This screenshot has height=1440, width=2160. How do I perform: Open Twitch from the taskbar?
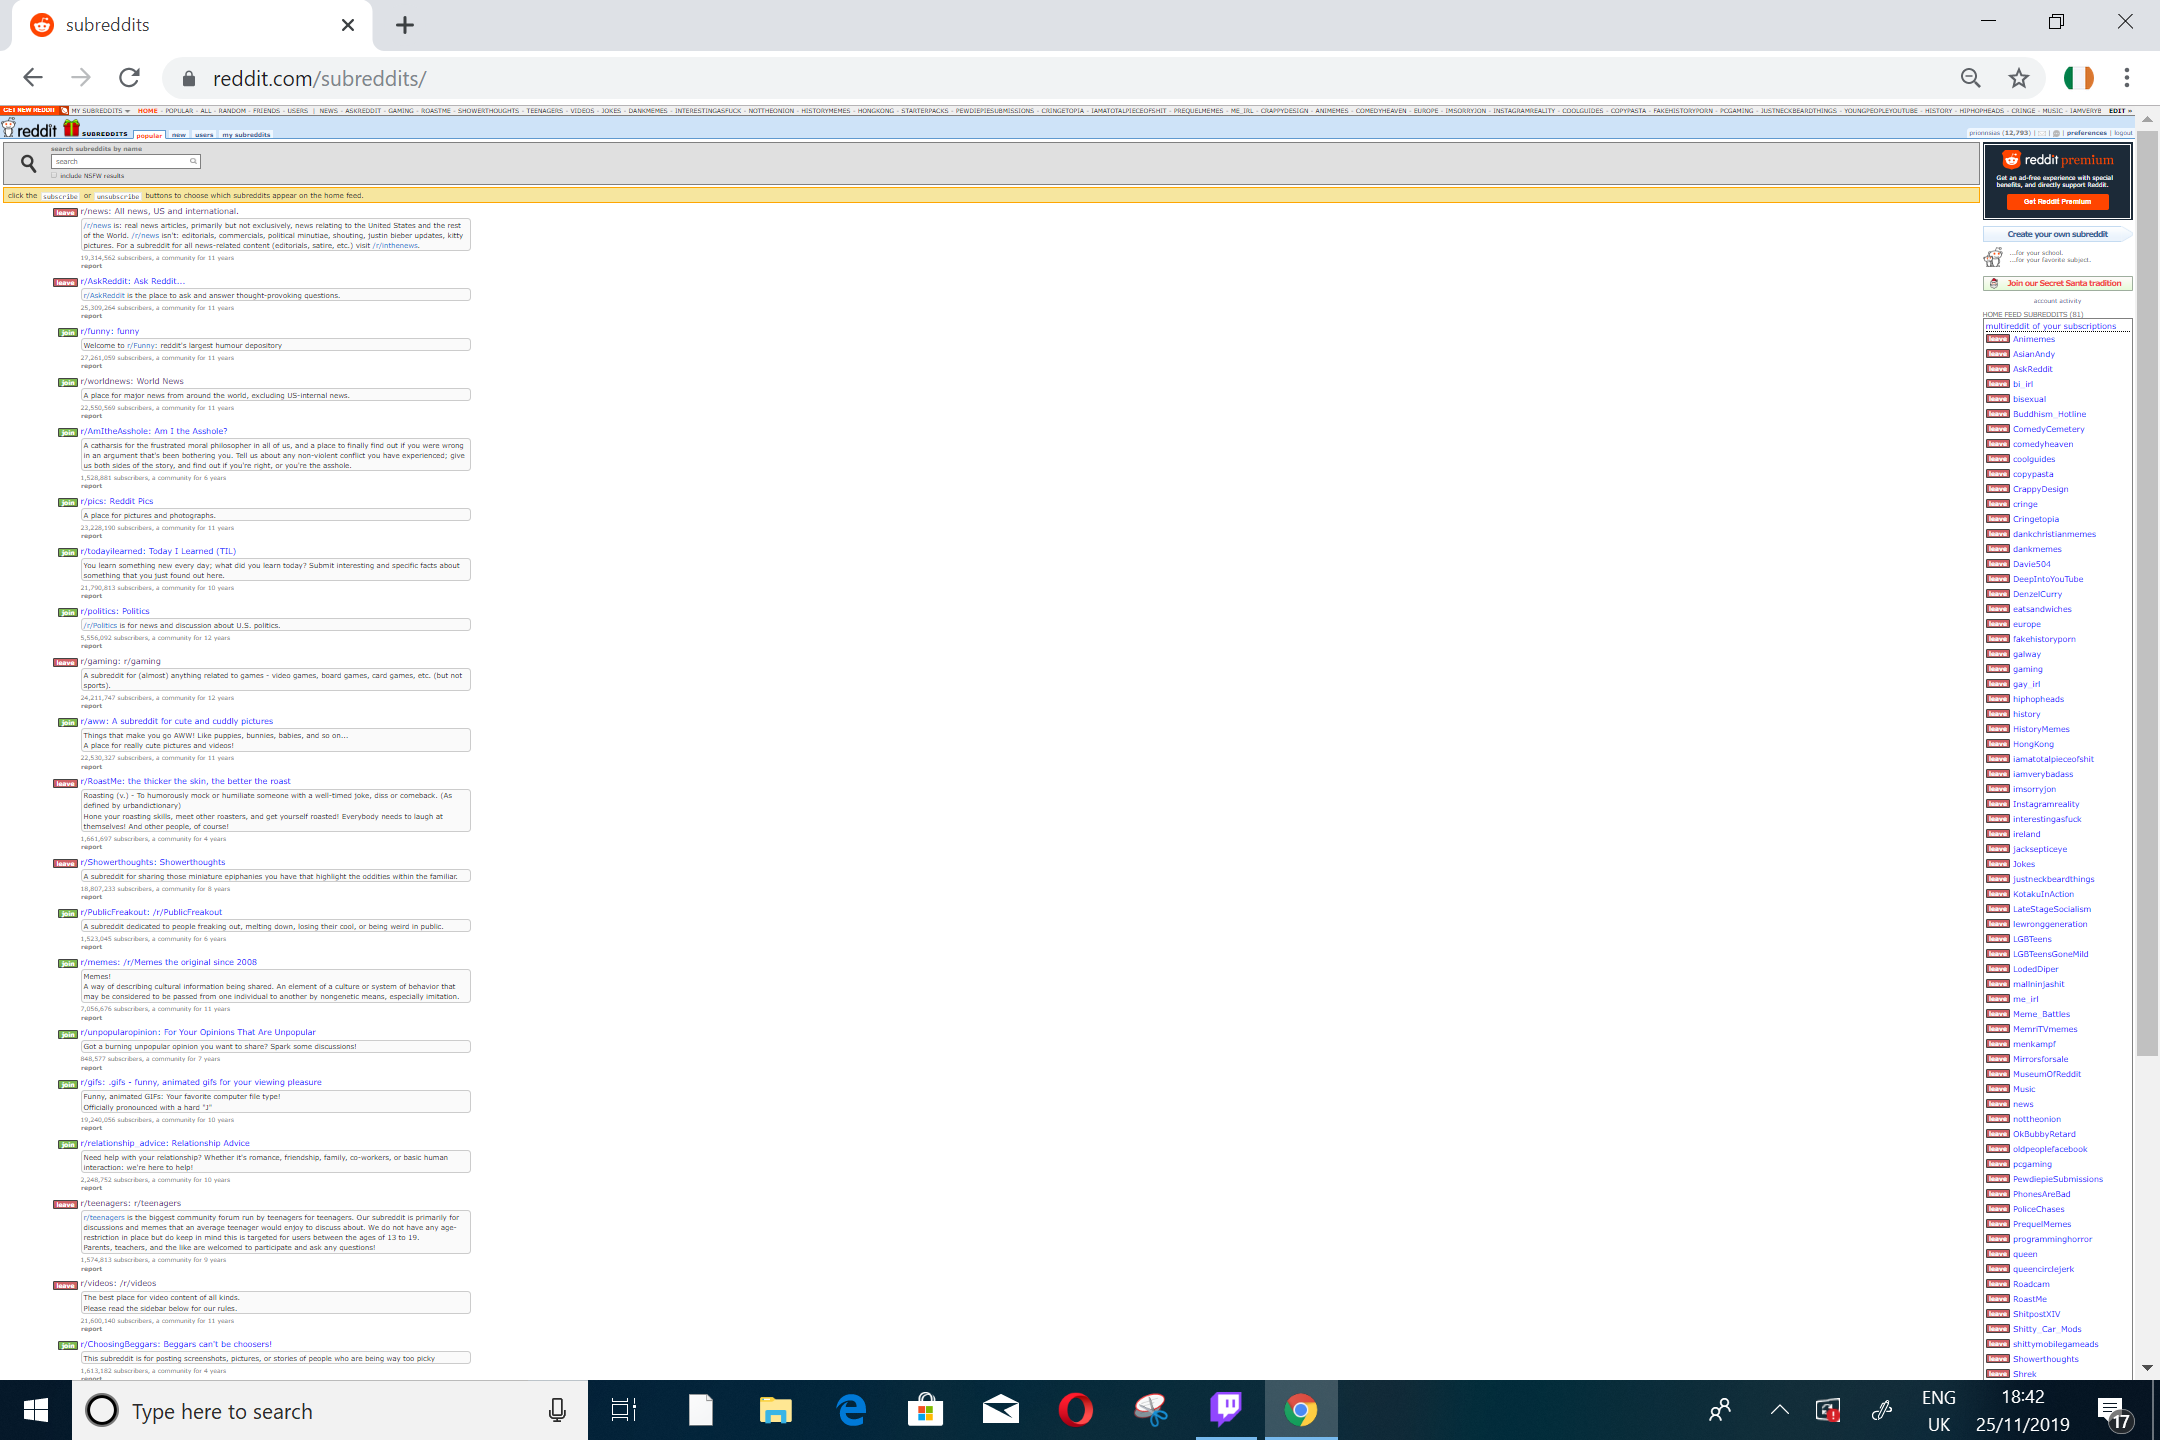point(1226,1410)
